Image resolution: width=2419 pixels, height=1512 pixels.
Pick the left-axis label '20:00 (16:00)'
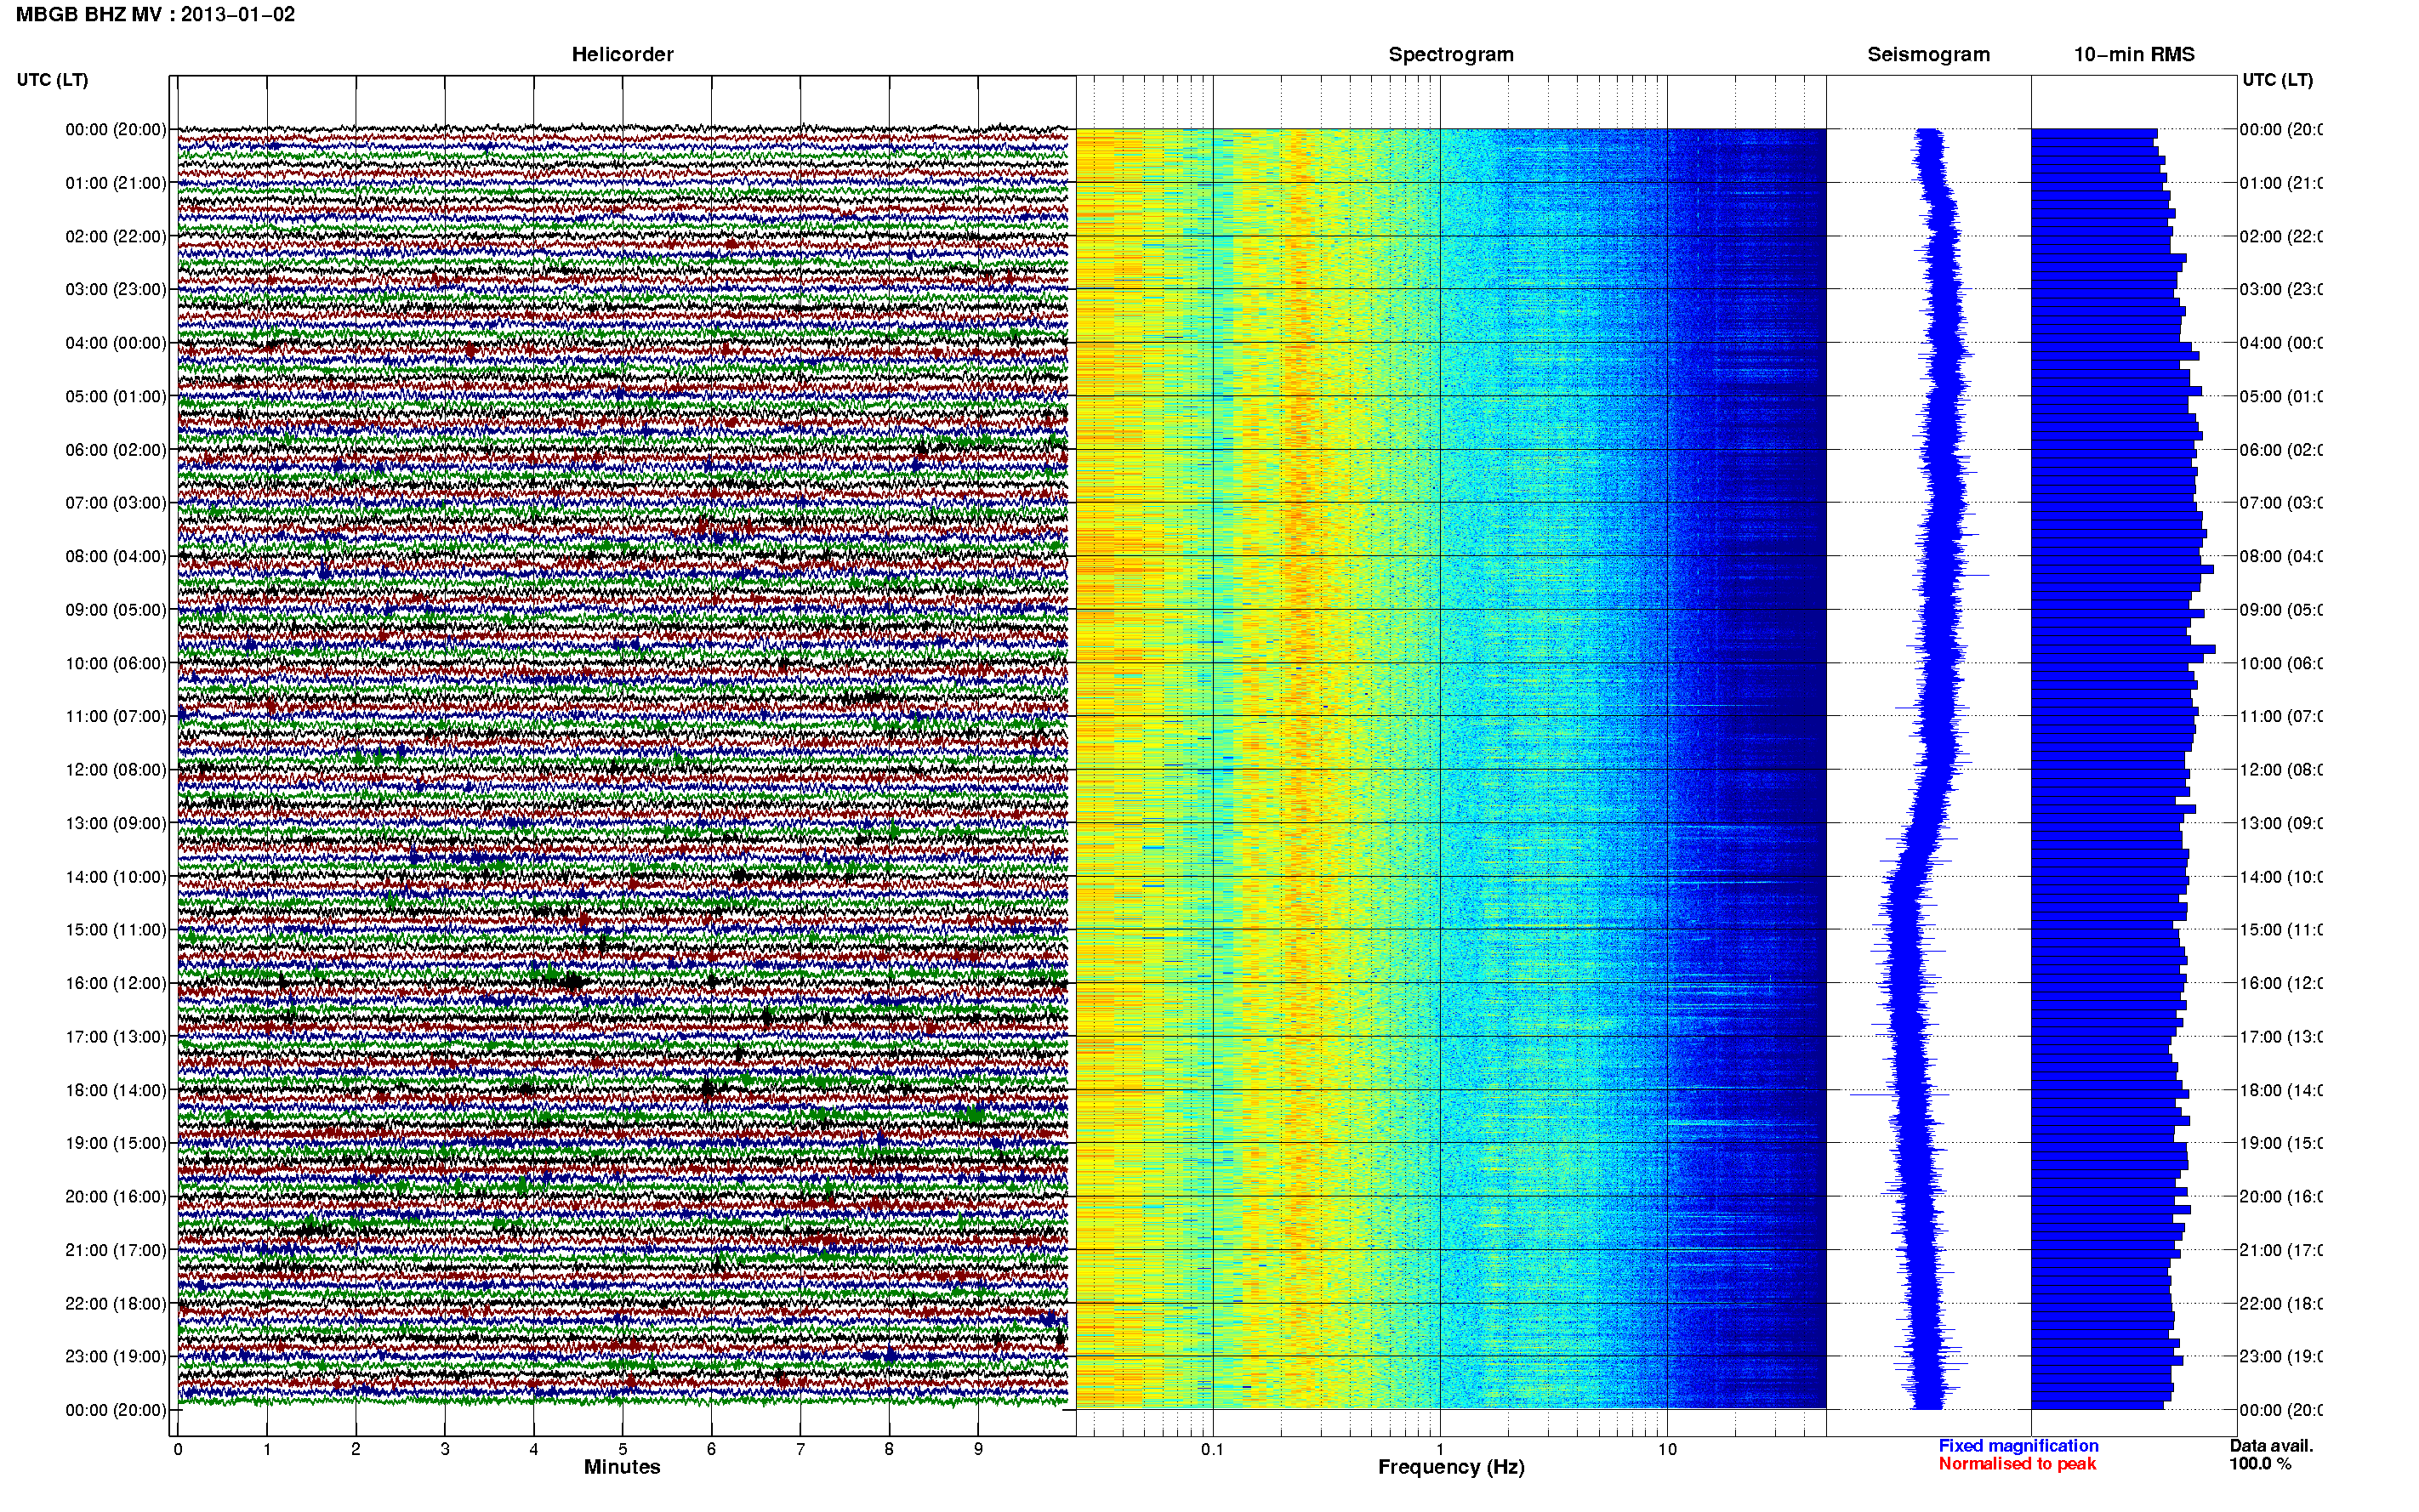click(116, 1197)
